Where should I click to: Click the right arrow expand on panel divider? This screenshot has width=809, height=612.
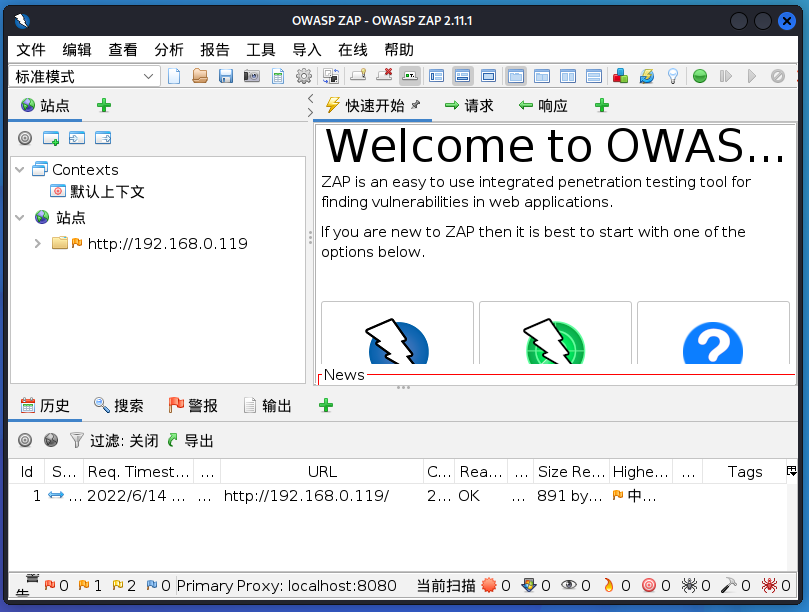coord(310,112)
